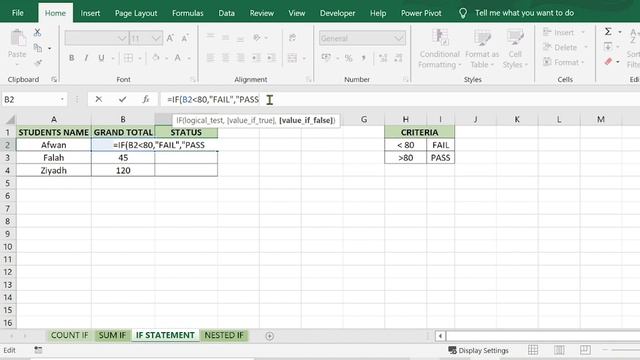
Task: Open the Data ribbon tab
Action: (x=227, y=13)
